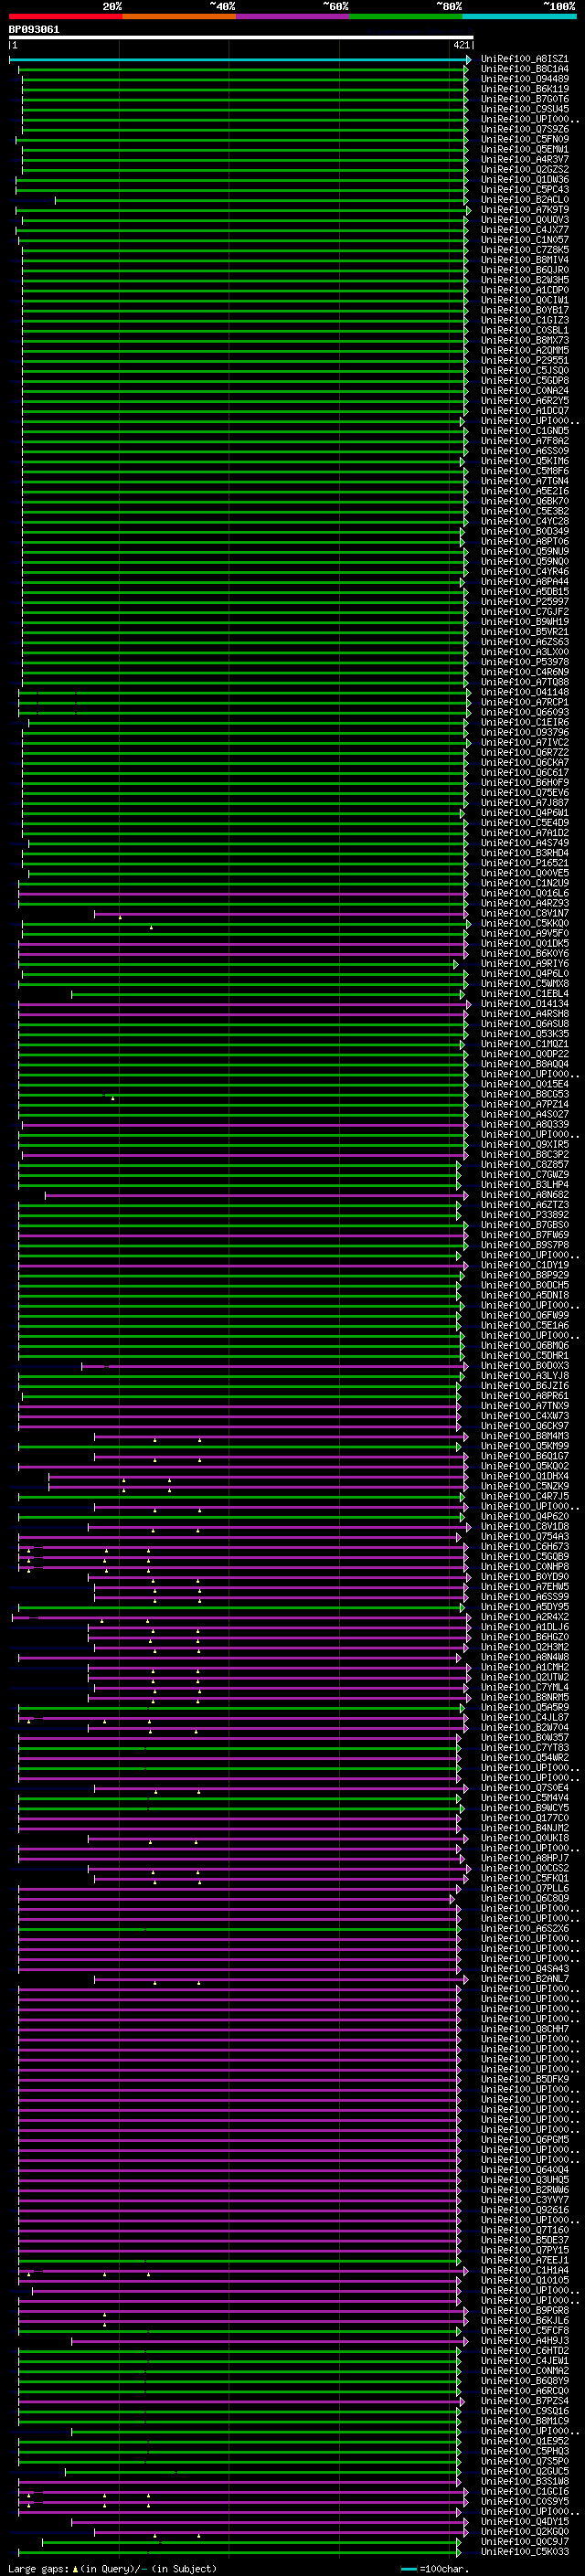Open hit UniRef100_C5KKQ0
Image resolution: width=585 pixels, height=2576 pixels.
(x=524, y=924)
